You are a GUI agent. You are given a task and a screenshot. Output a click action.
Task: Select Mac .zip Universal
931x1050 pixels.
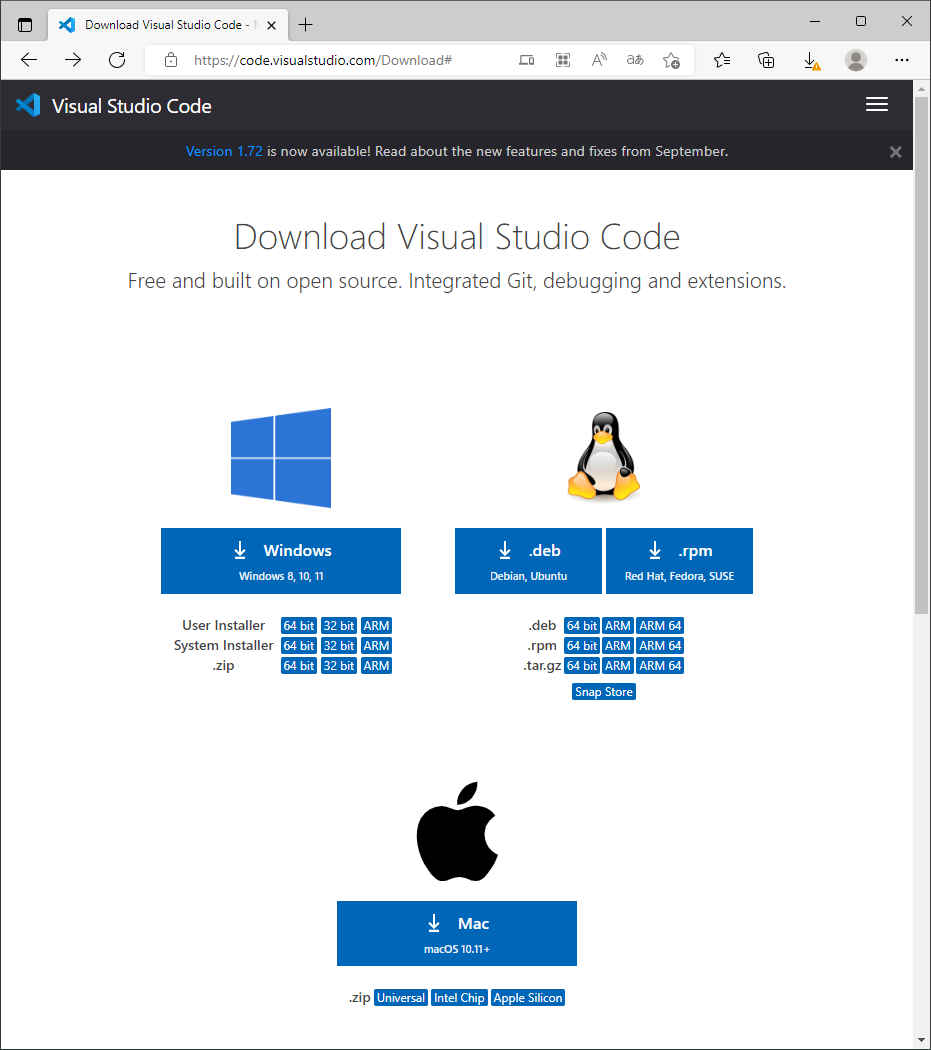point(401,998)
